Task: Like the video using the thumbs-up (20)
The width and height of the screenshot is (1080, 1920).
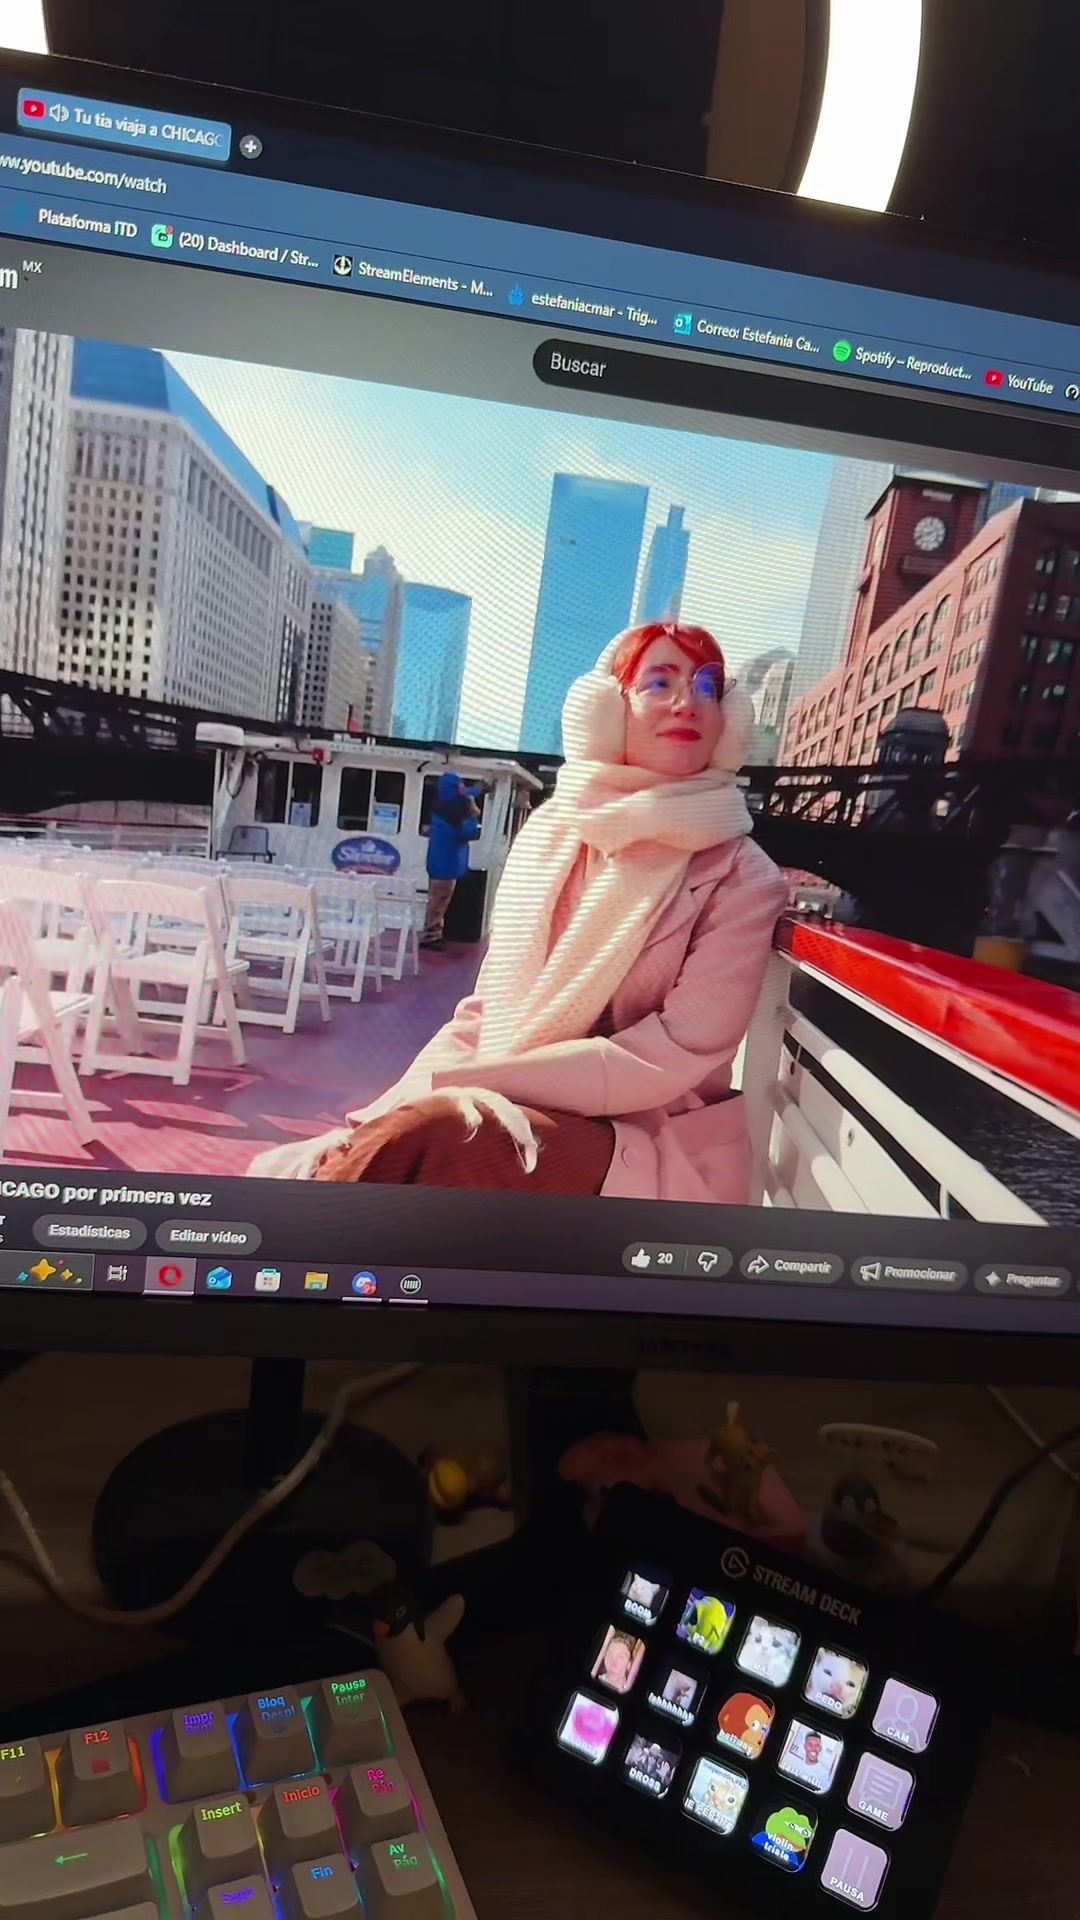Action: click(653, 1259)
